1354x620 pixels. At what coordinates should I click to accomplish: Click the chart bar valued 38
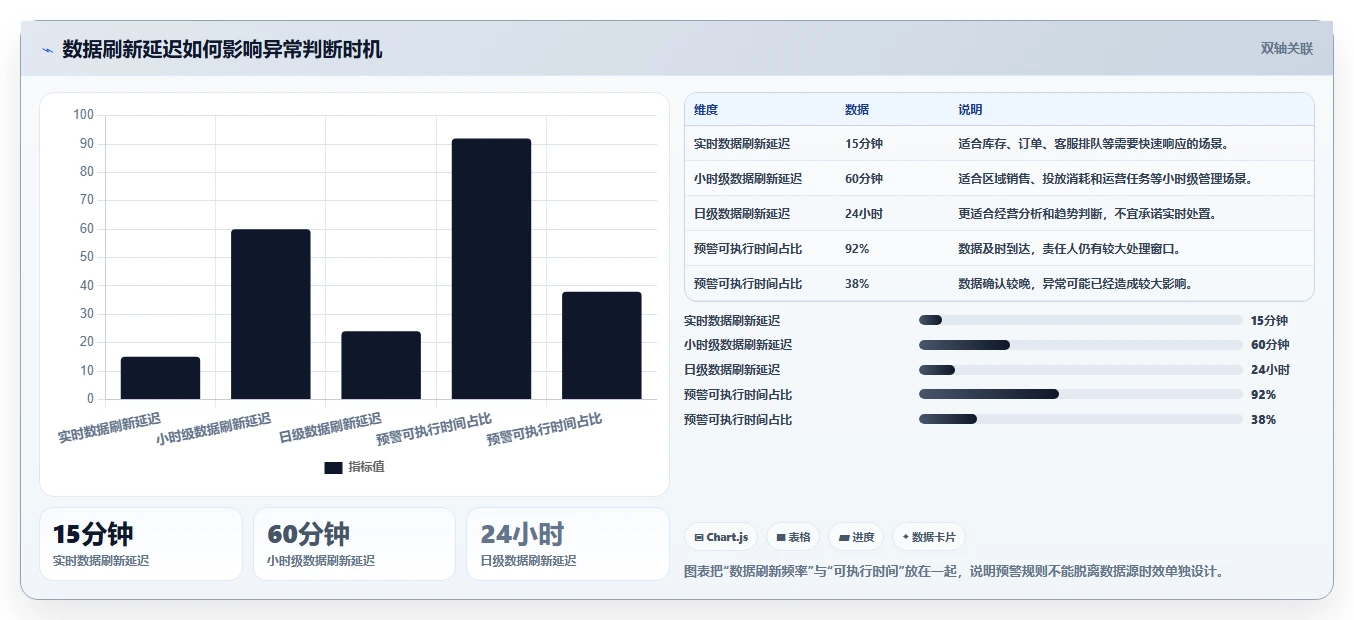[601, 345]
